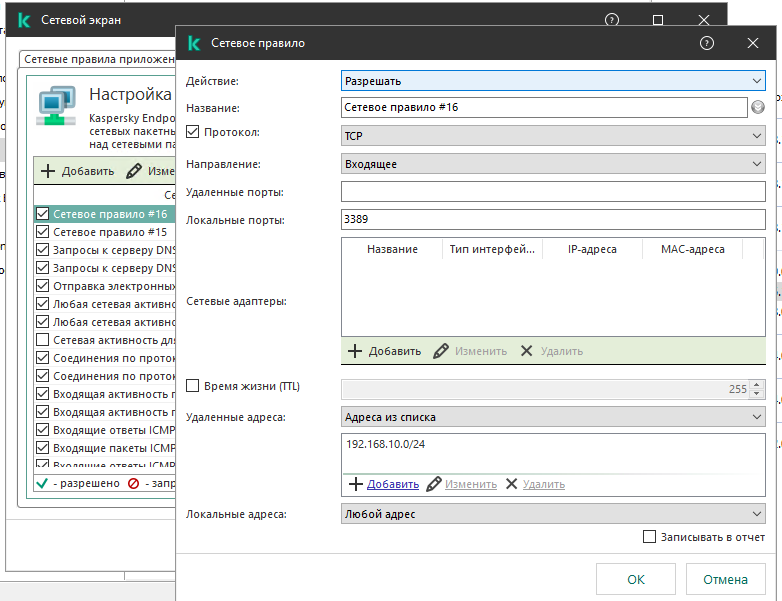This screenshot has height=601, width=782.
Task: Click the Удаленные порты input field
Action: (552, 192)
